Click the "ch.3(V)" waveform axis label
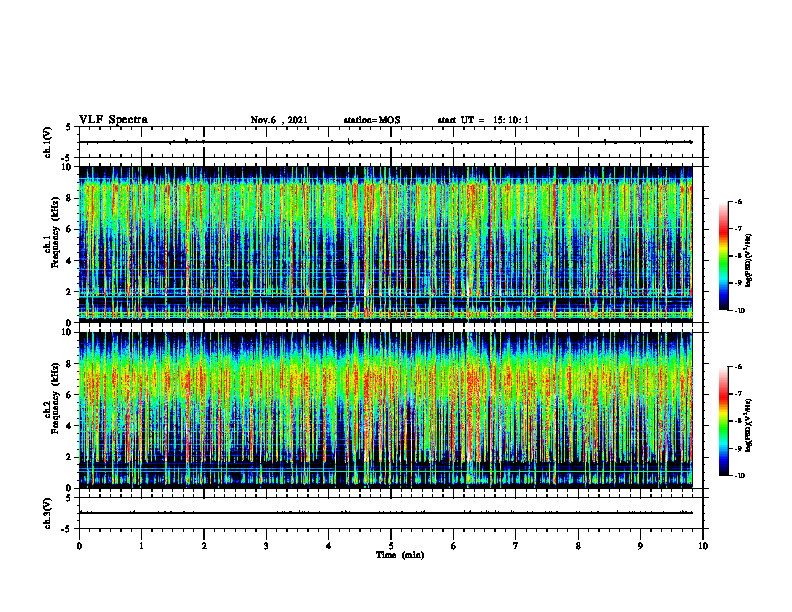This screenshot has width=792, height=612. coord(47,513)
